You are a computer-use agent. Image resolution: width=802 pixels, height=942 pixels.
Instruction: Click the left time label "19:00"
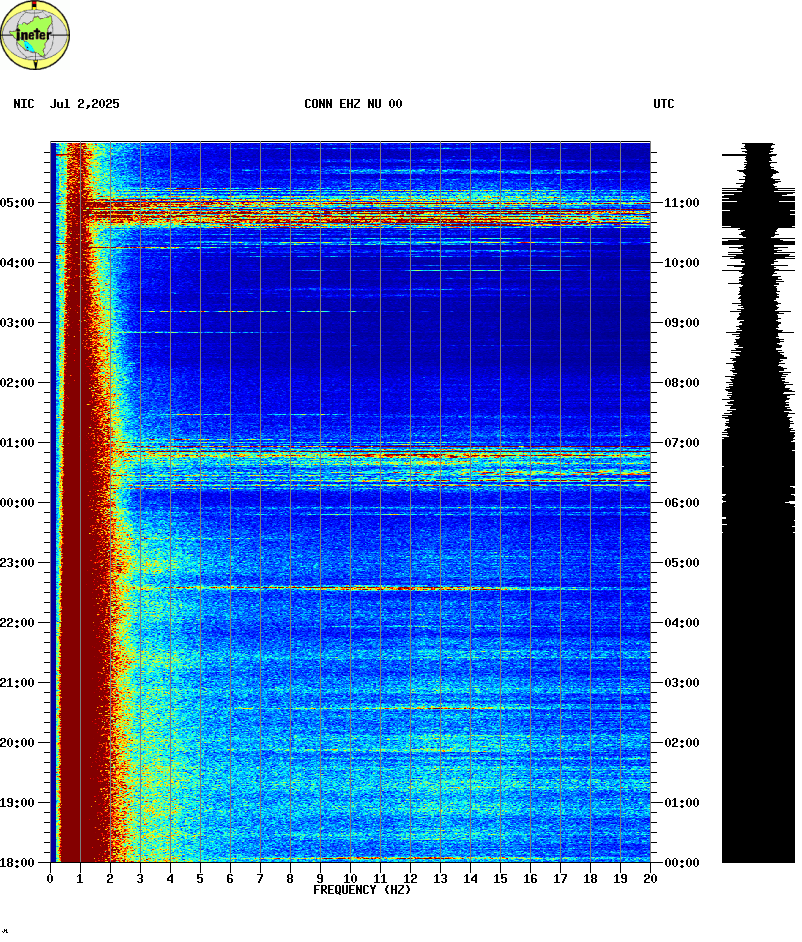click(x=17, y=803)
